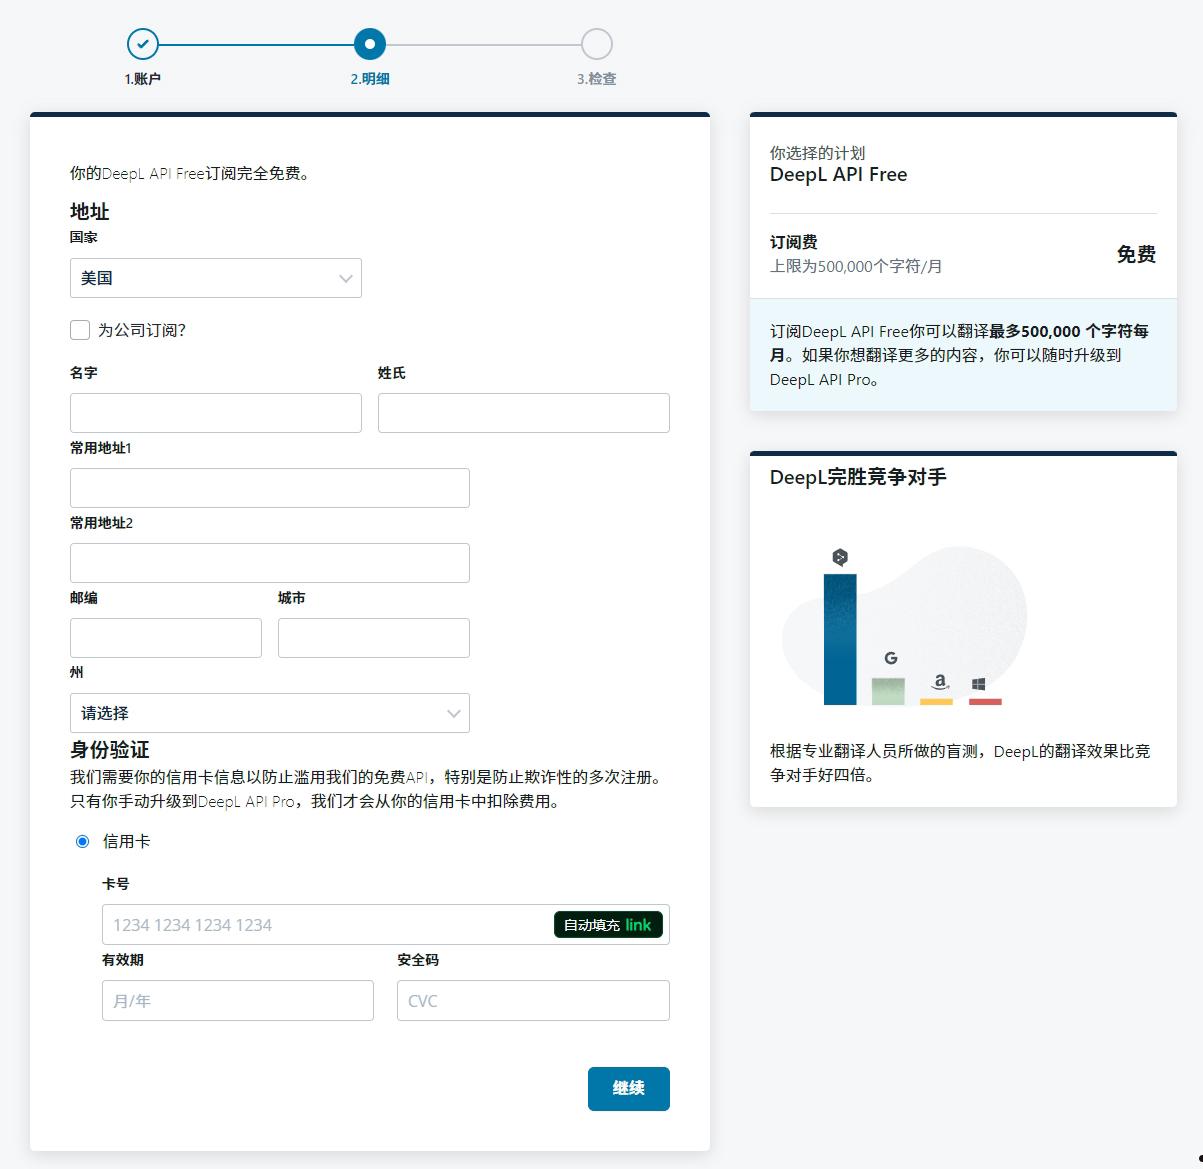
Task: Focus the 城市 input field
Action: [374, 638]
